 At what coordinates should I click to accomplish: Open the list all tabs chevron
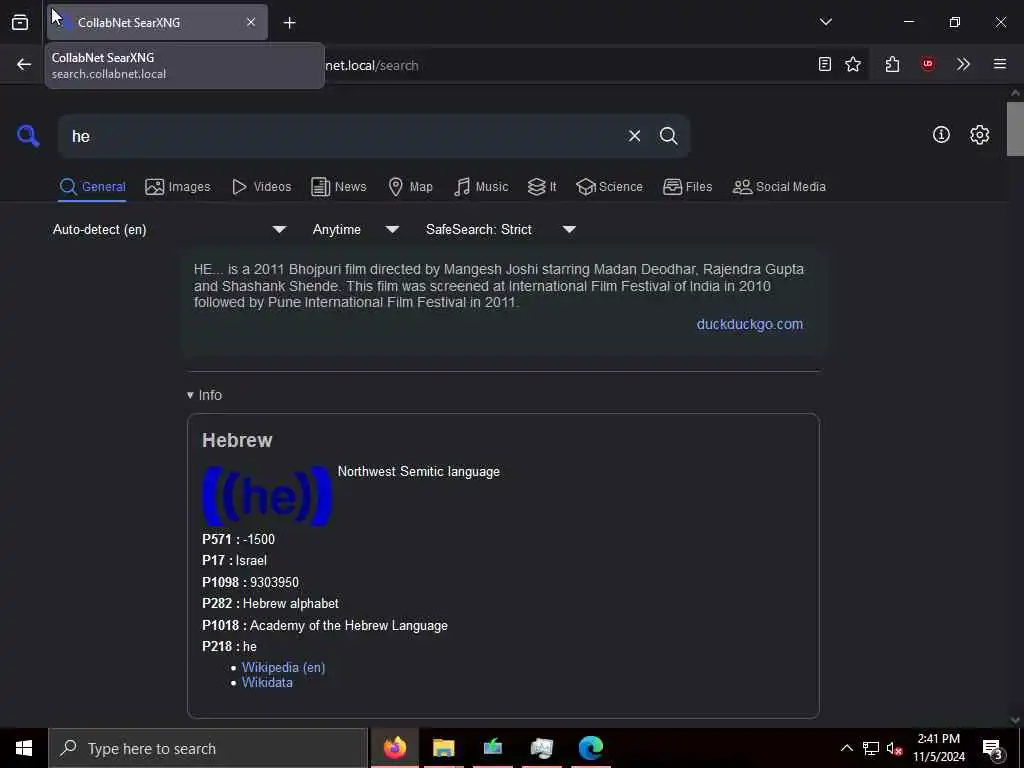tap(825, 22)
